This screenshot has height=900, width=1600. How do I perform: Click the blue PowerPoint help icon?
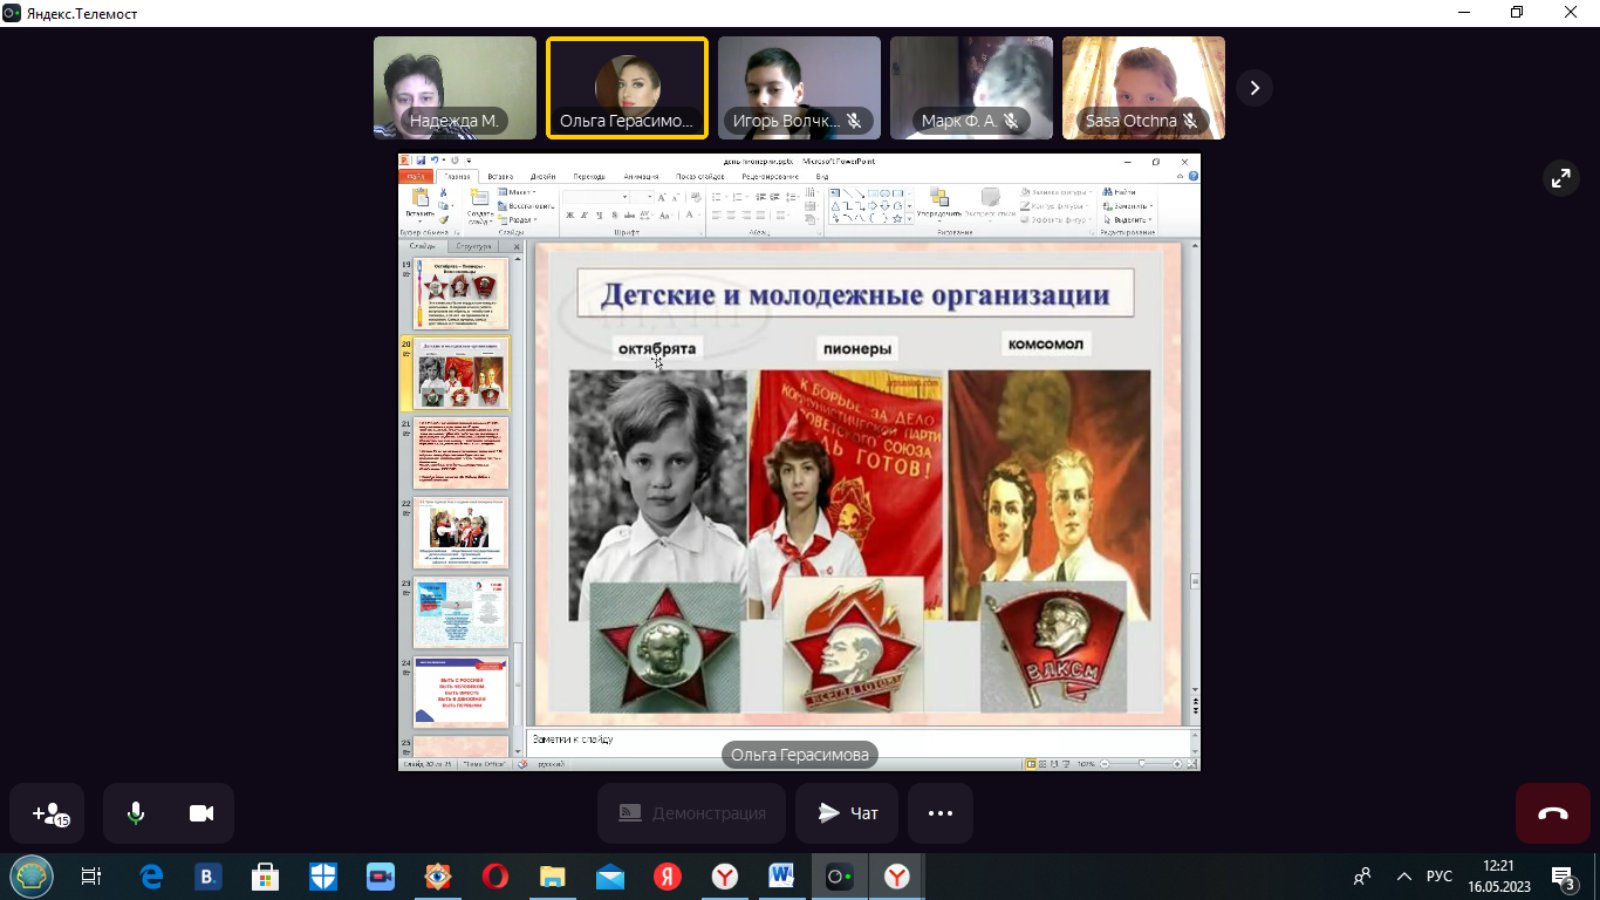coord(1193,176)
